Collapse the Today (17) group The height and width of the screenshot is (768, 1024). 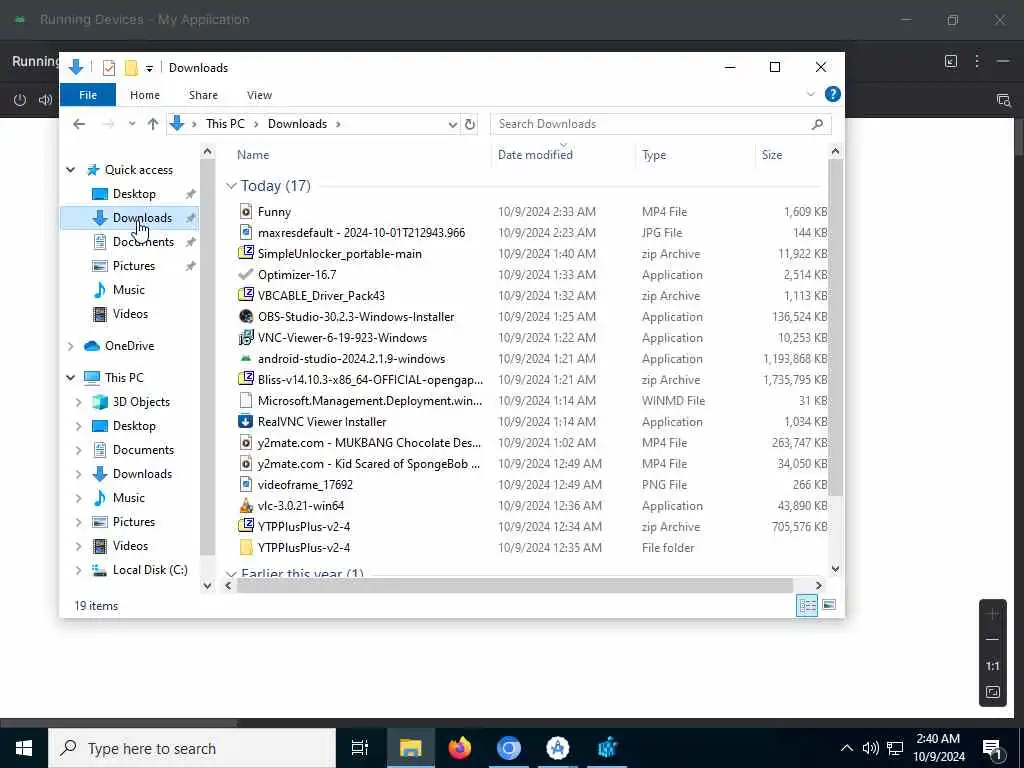231,186
